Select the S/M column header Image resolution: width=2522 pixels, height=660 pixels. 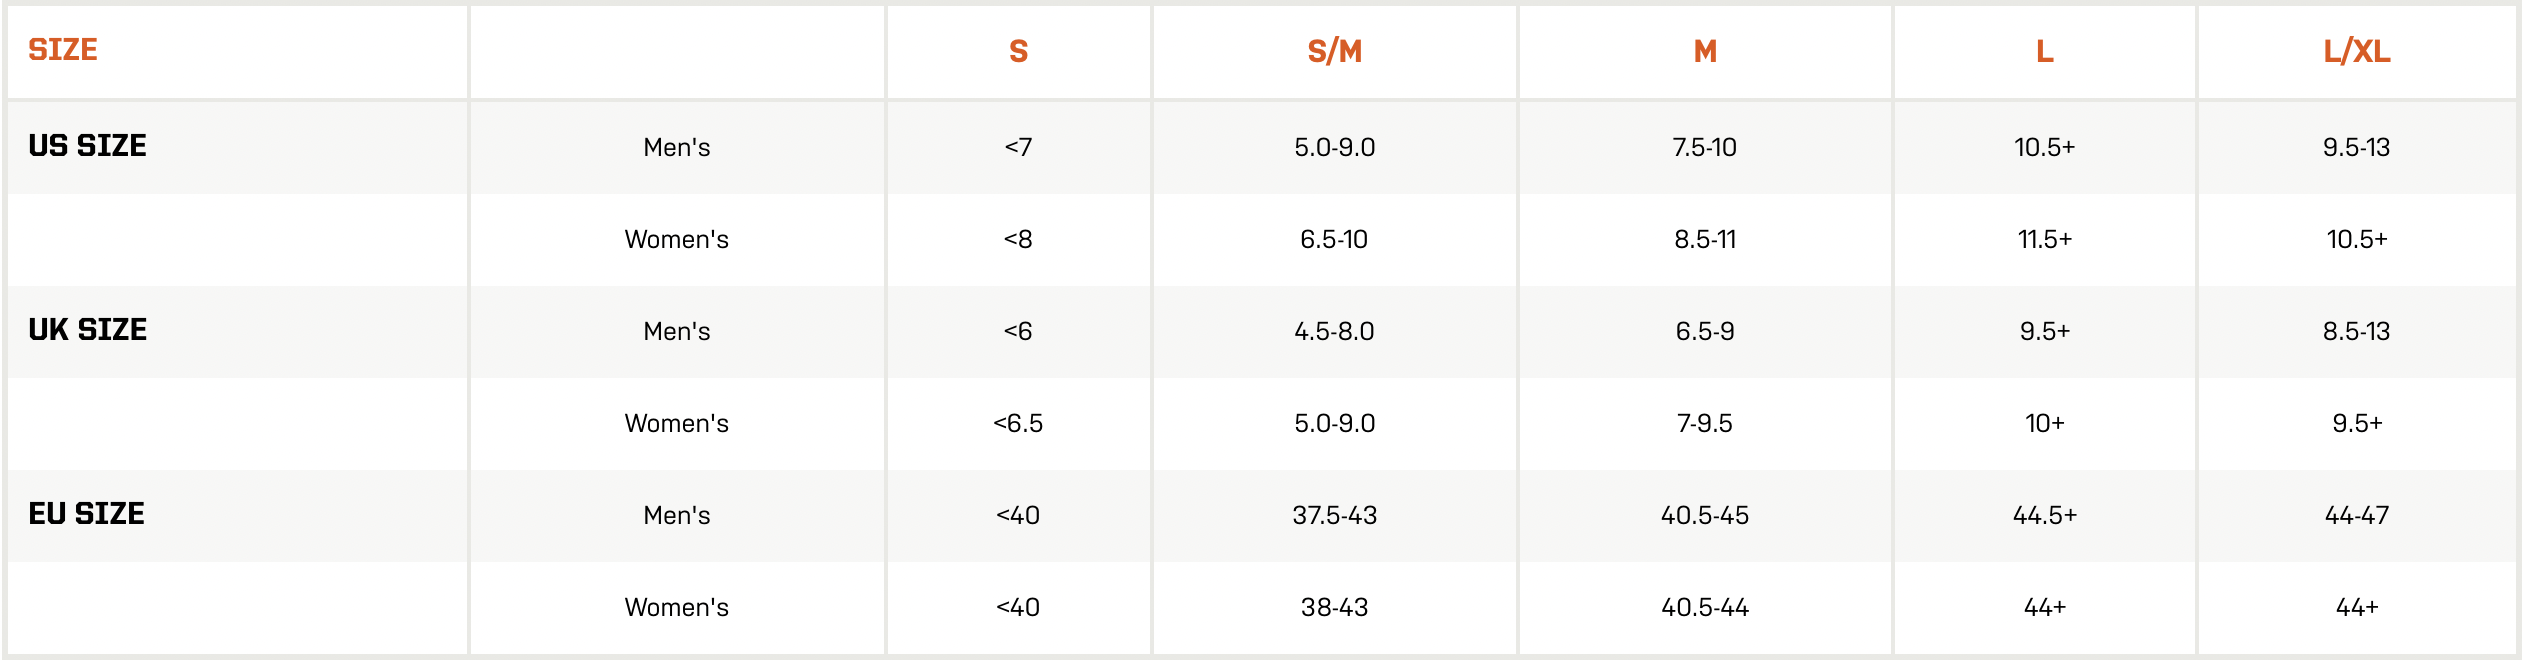pos(1335,51)
